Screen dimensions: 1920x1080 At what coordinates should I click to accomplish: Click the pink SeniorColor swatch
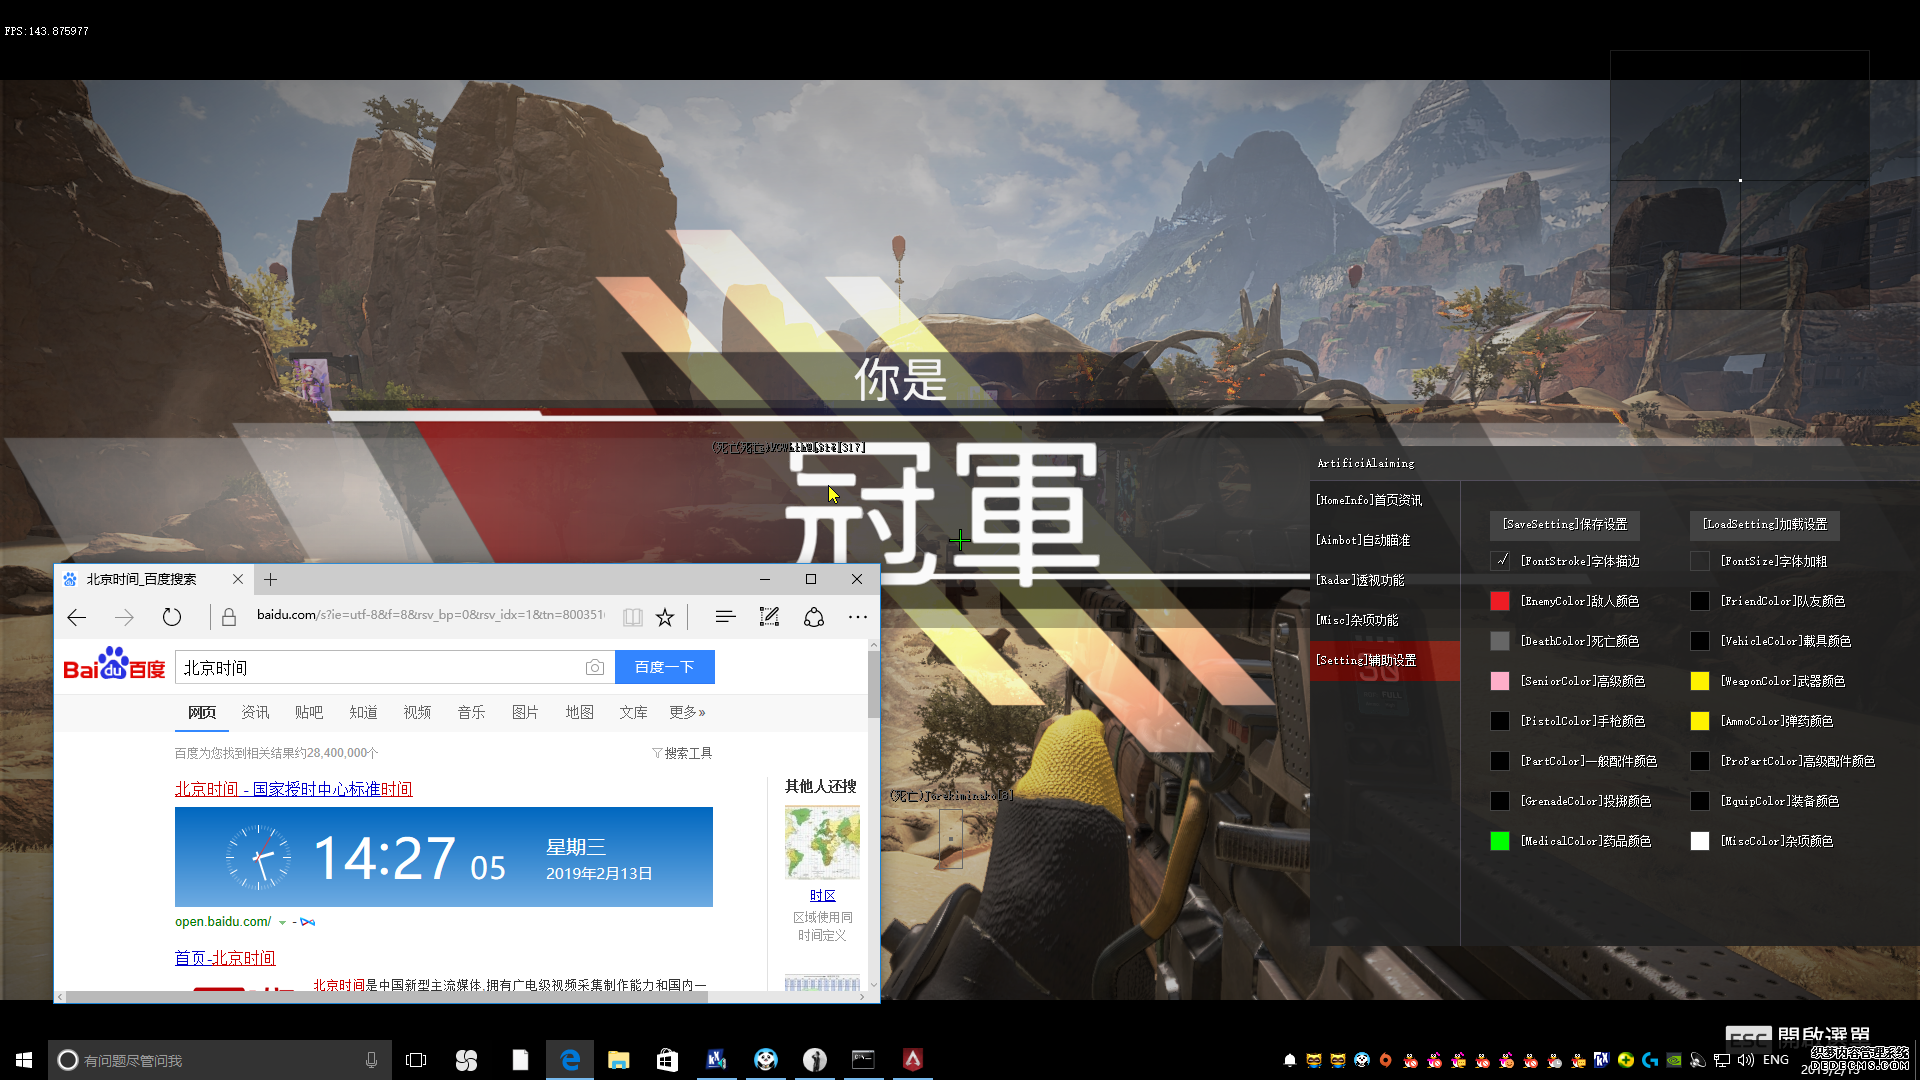coord(1500,681)
